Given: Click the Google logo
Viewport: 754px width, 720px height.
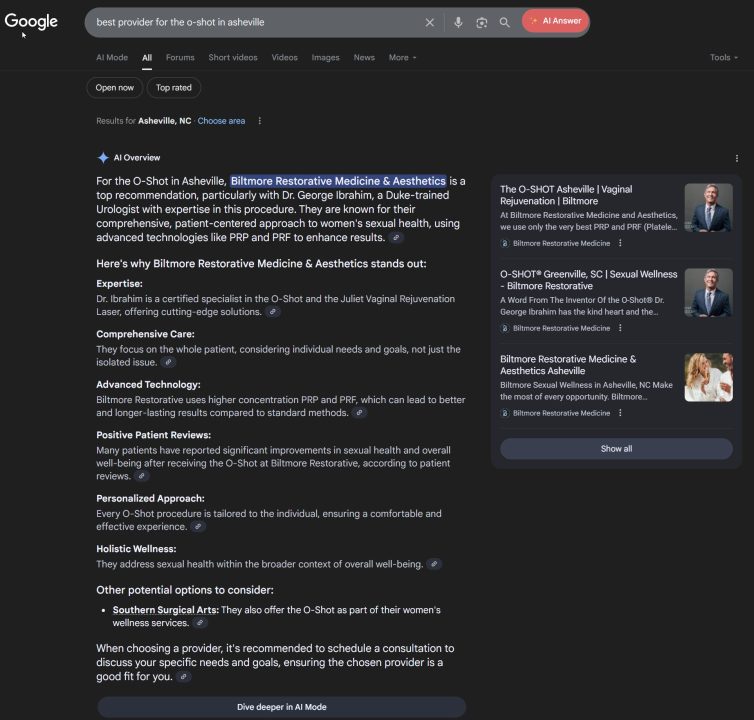Looking at the screenshot, I should (x=32, y=21).
